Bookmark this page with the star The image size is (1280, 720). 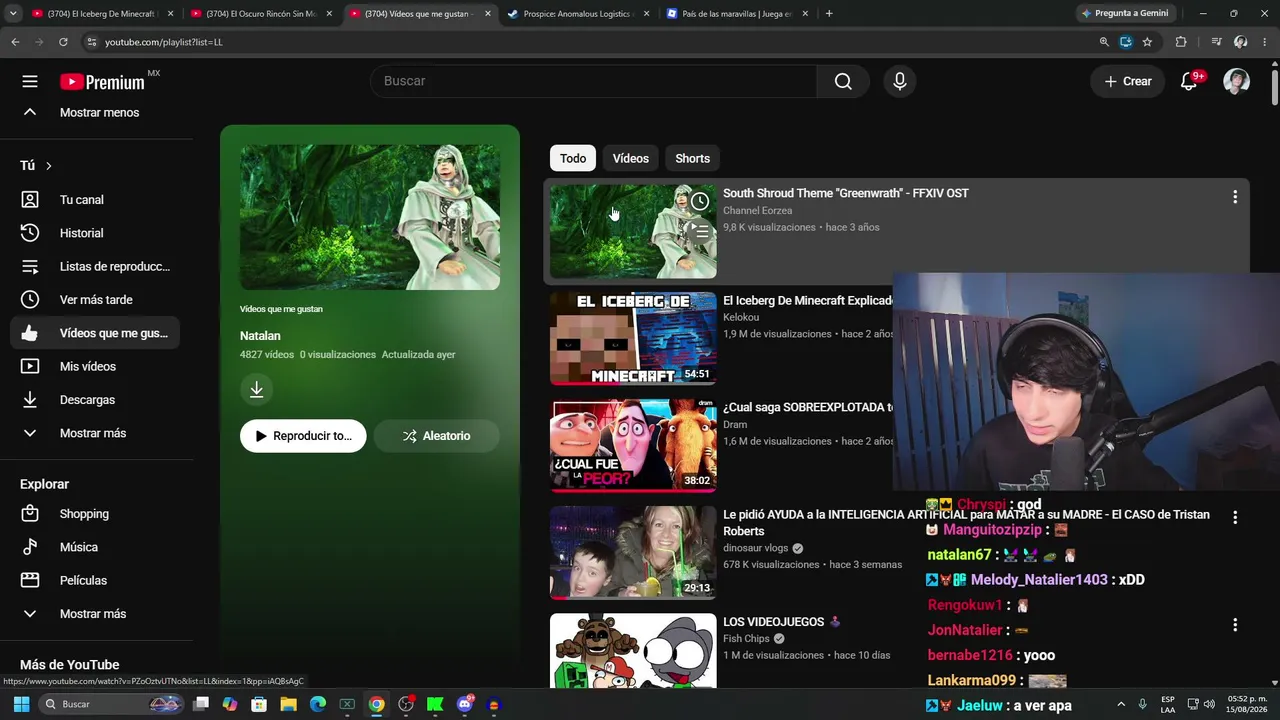pyautogui.click(x=1147, y=42)
